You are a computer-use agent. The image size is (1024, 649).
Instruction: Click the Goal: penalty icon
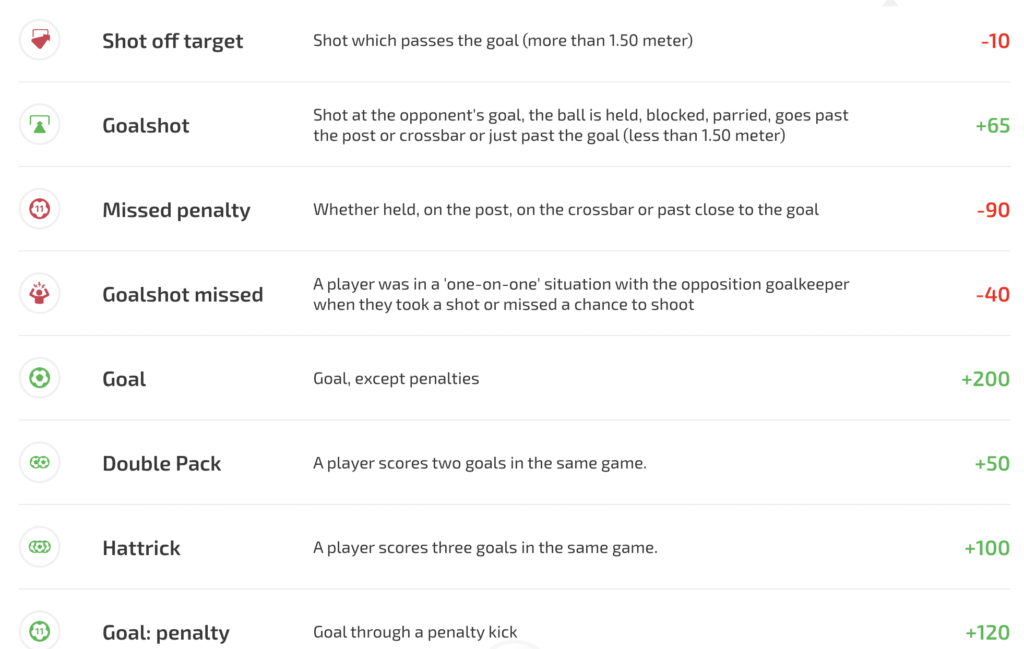pos(40,632)
